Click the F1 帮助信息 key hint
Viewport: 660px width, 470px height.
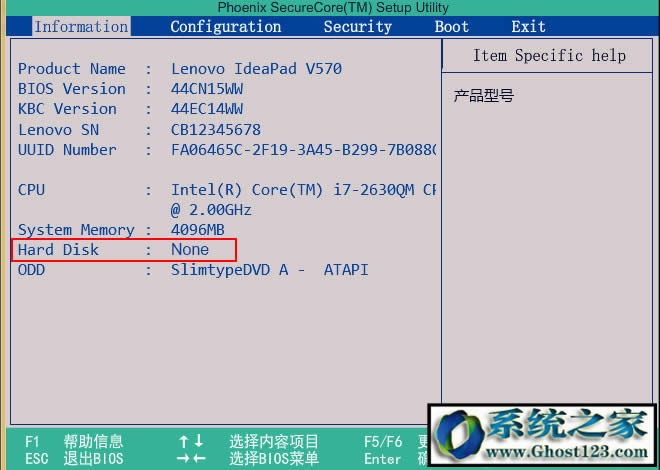point(74,441)
